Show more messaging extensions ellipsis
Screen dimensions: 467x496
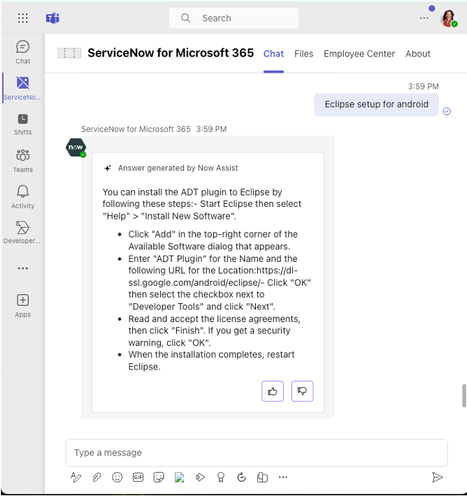283,477
